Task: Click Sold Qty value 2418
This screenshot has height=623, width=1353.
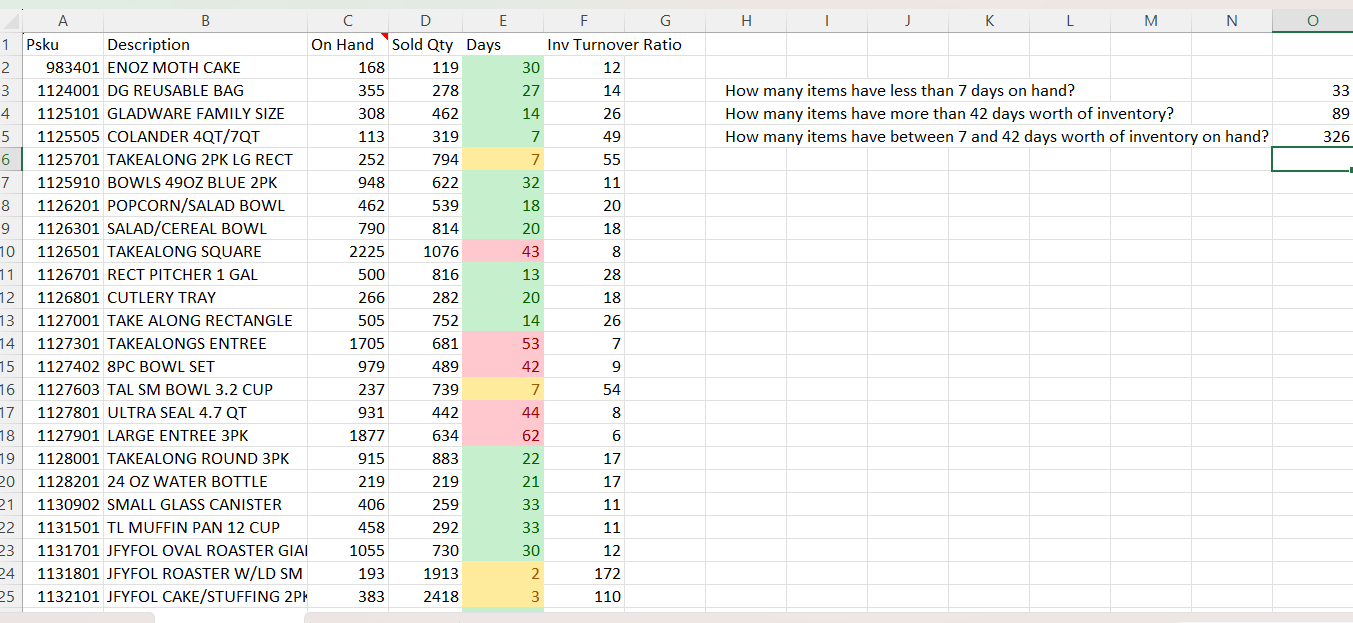Action: coord(426,596)
